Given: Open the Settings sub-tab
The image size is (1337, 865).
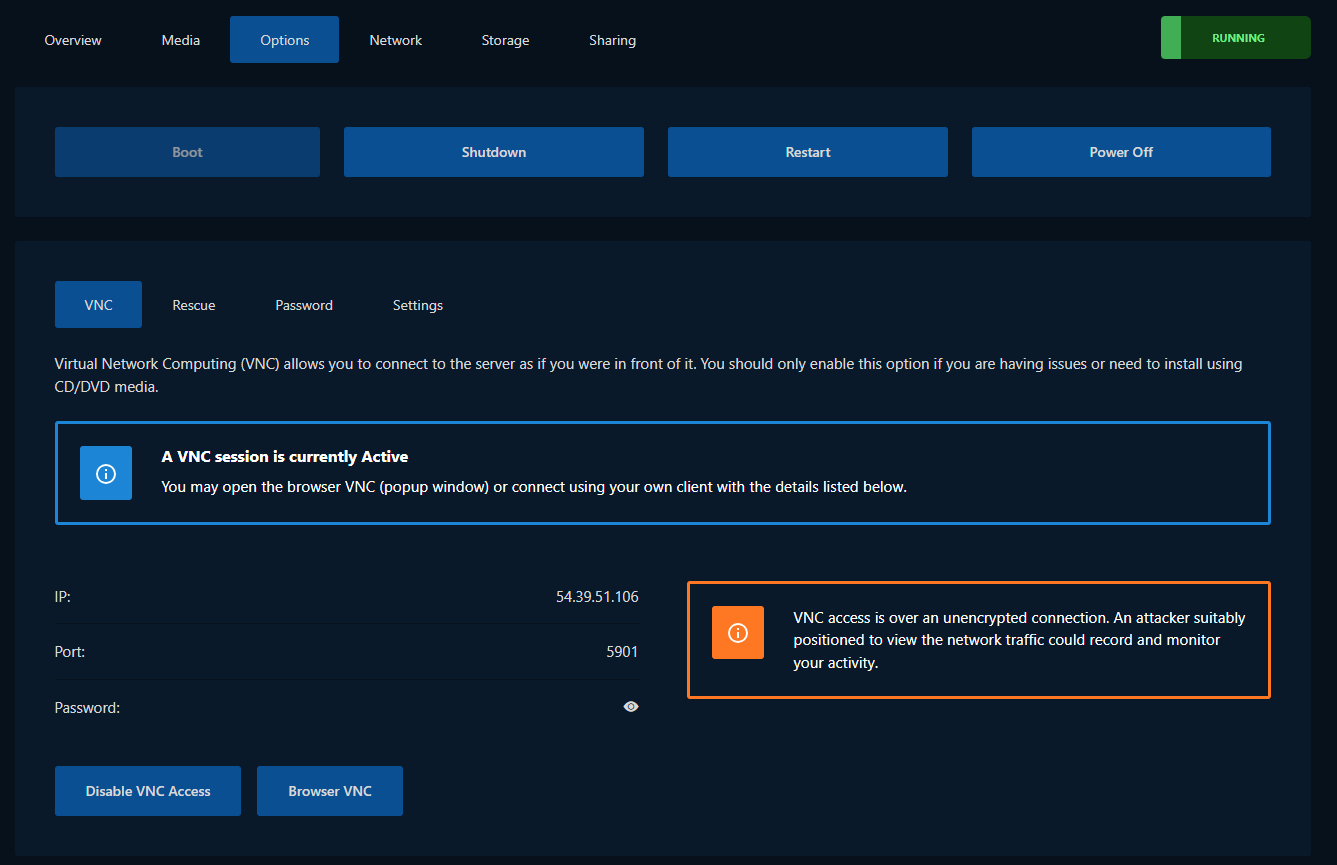Looking at the screenshot, I should (418, 305).
